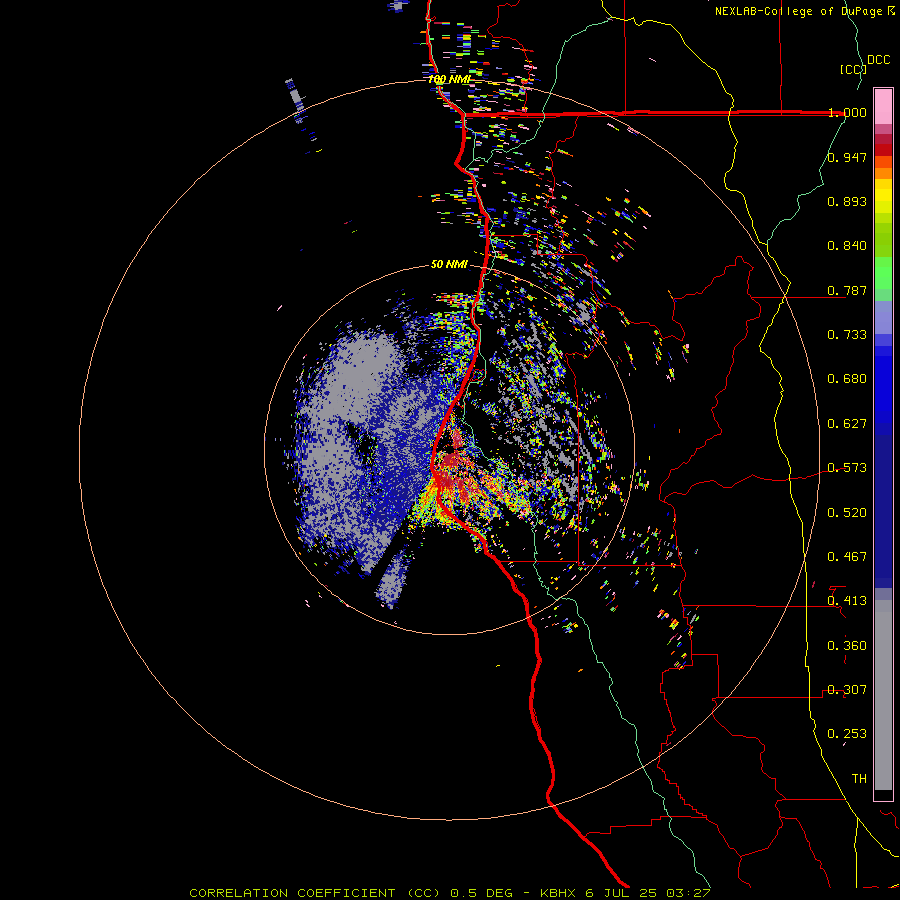900x900 pixels.
Task: Pick the orange swatch in the color bar
Action: tap(883, 173)
